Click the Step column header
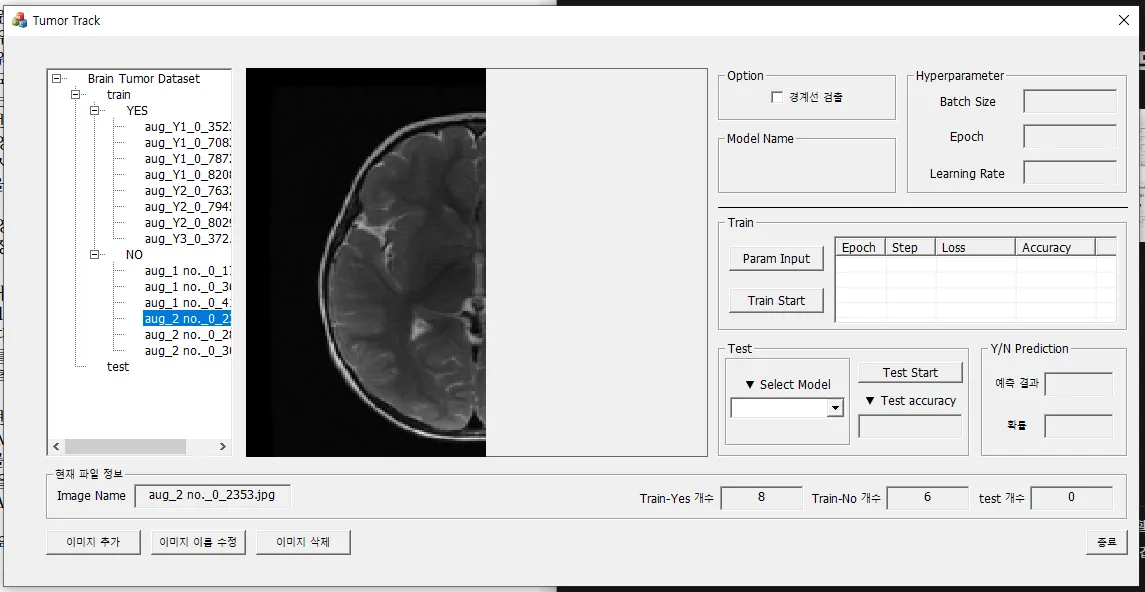This screenshot has width=1145, height=592. (x=911, y=247)
